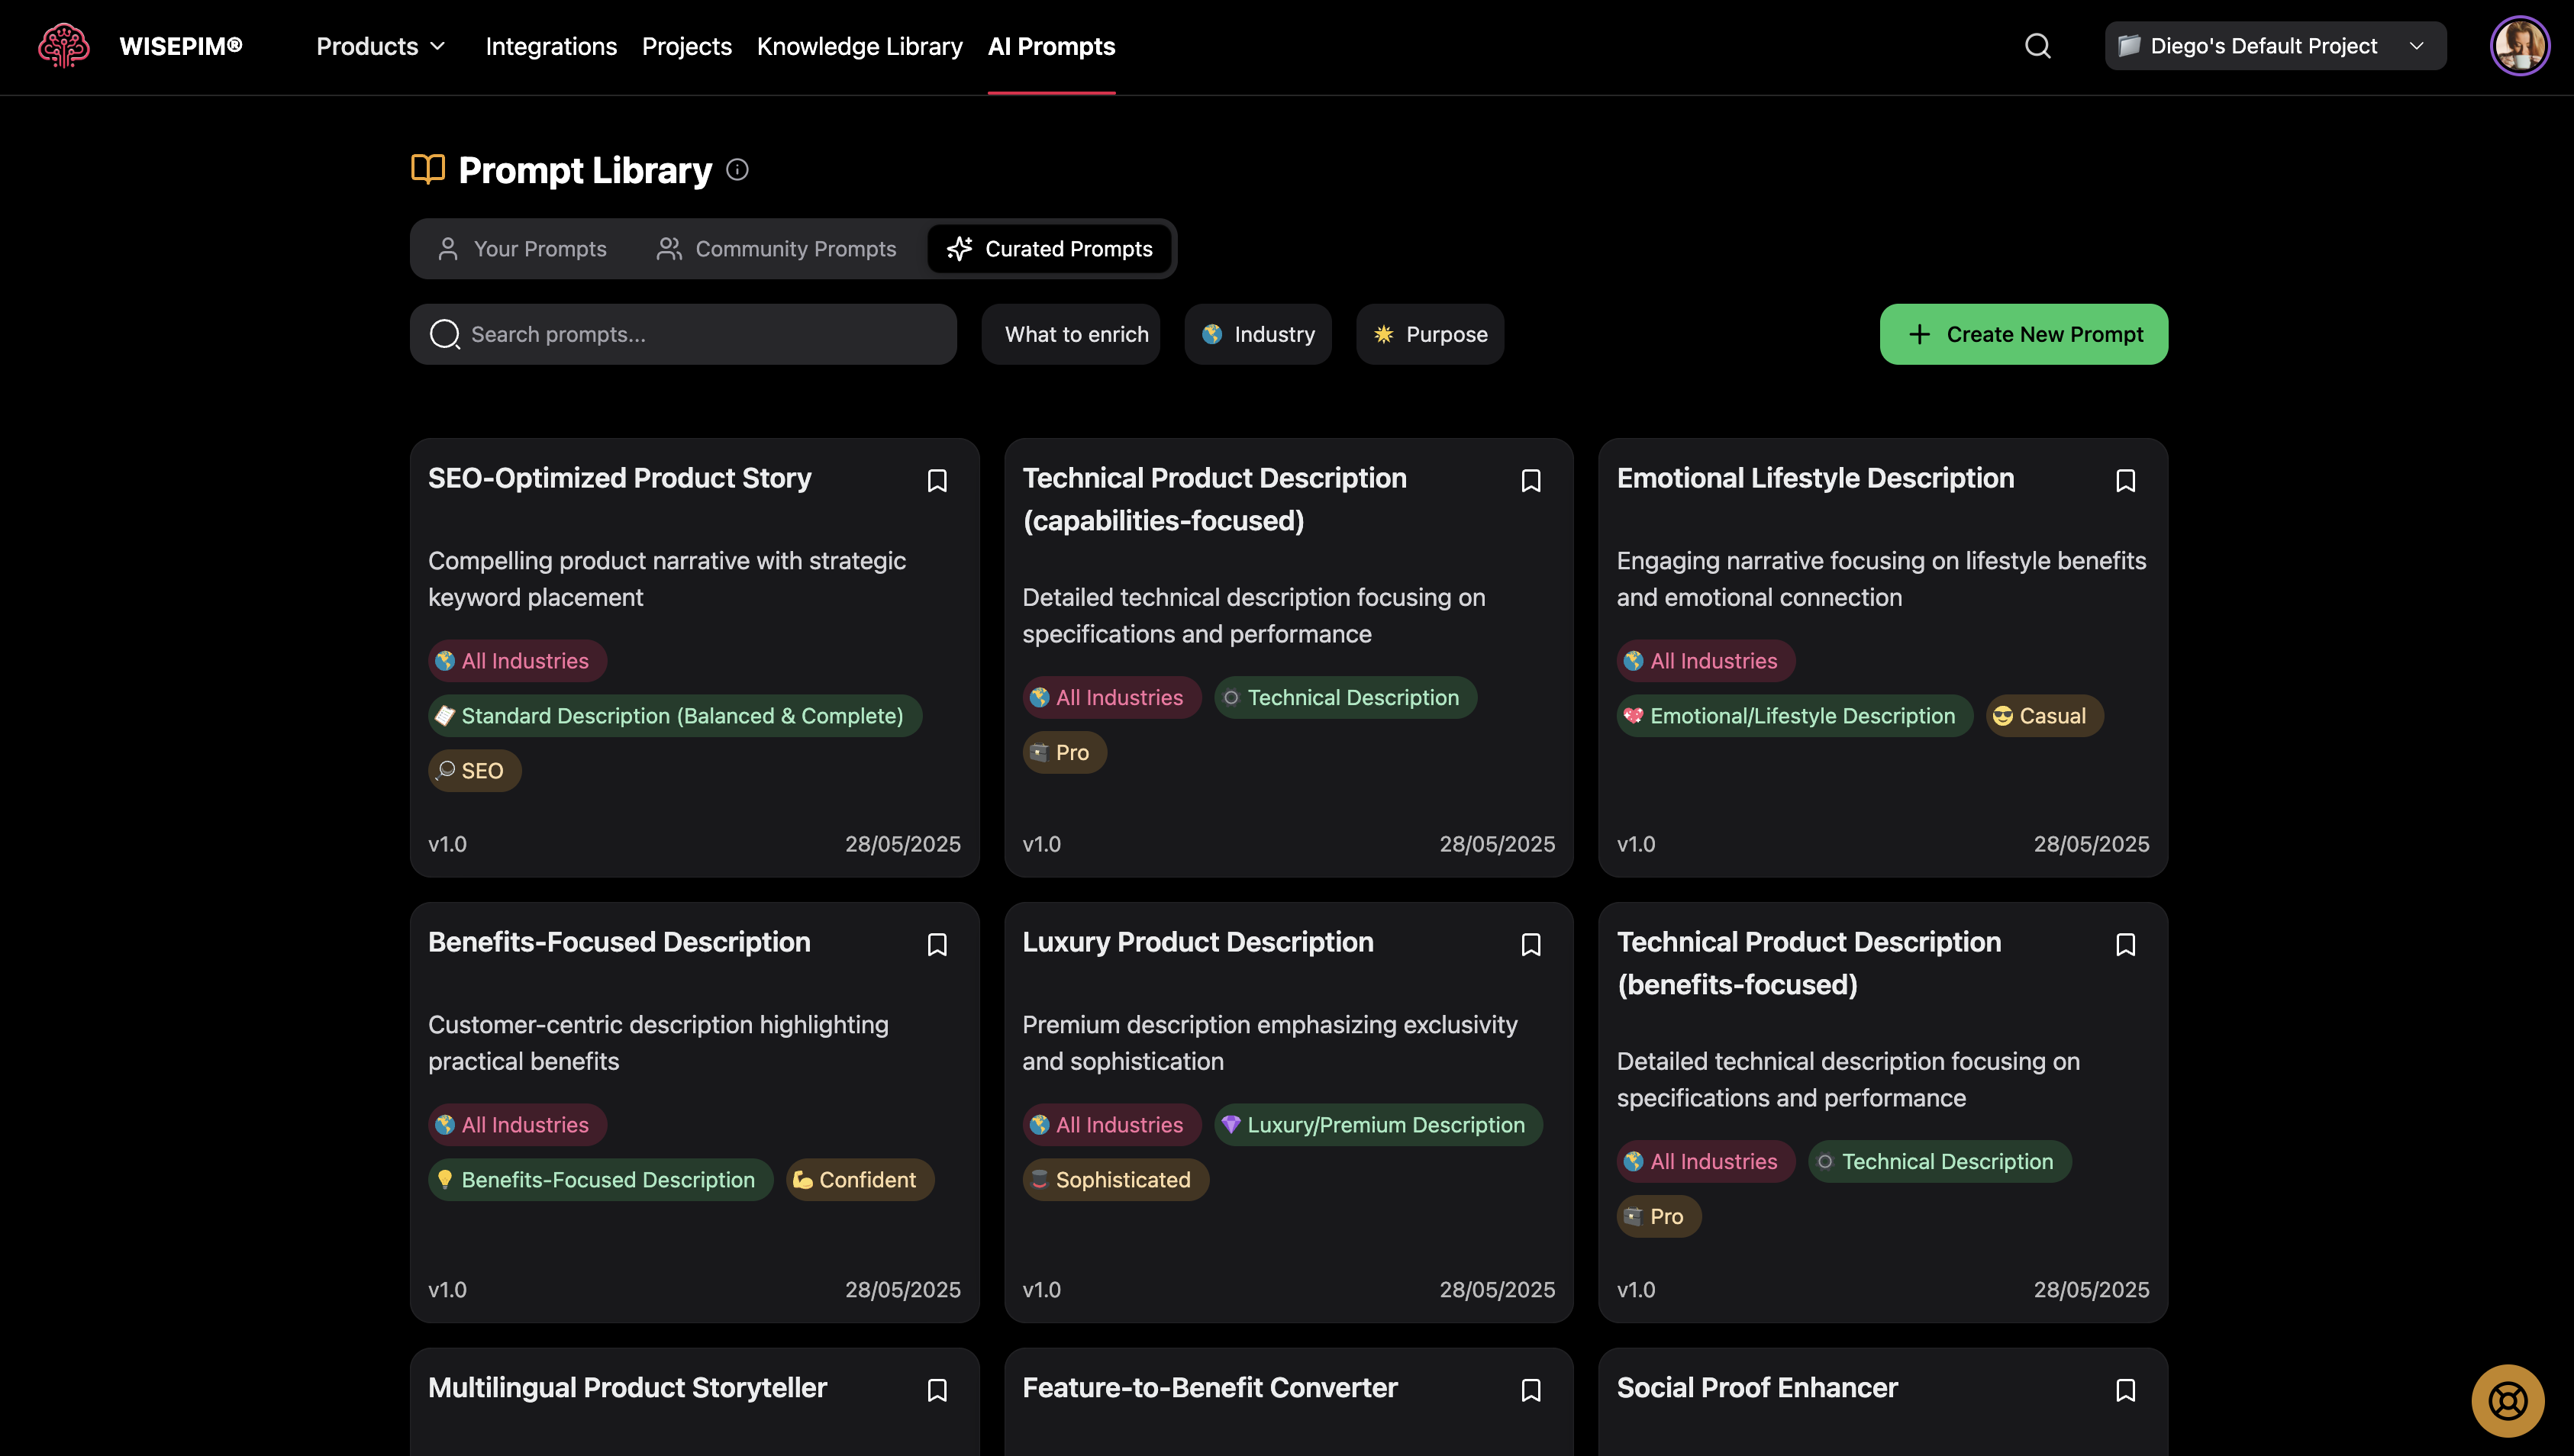Switch to the Your Prompts tab
The height and width of the screenshot is (1456, 2574).
tap(522, 249)
